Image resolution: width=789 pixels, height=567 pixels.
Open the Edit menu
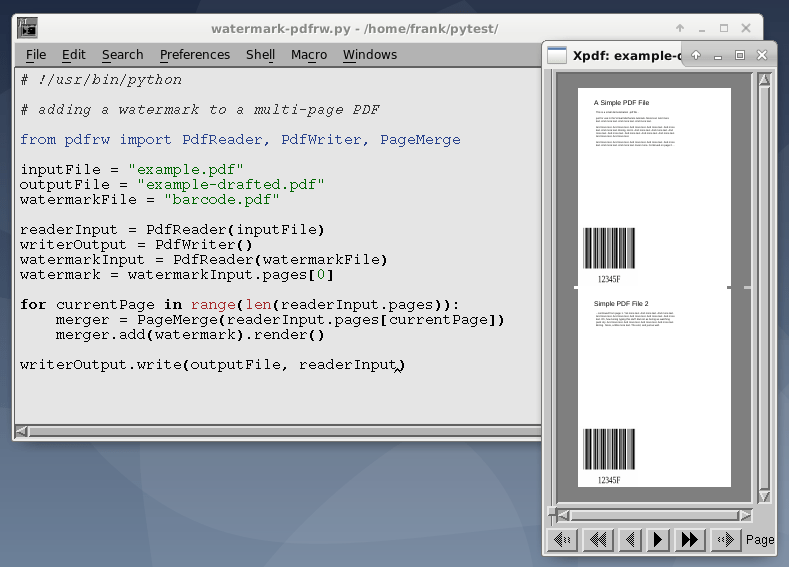[x=73, y=54]
